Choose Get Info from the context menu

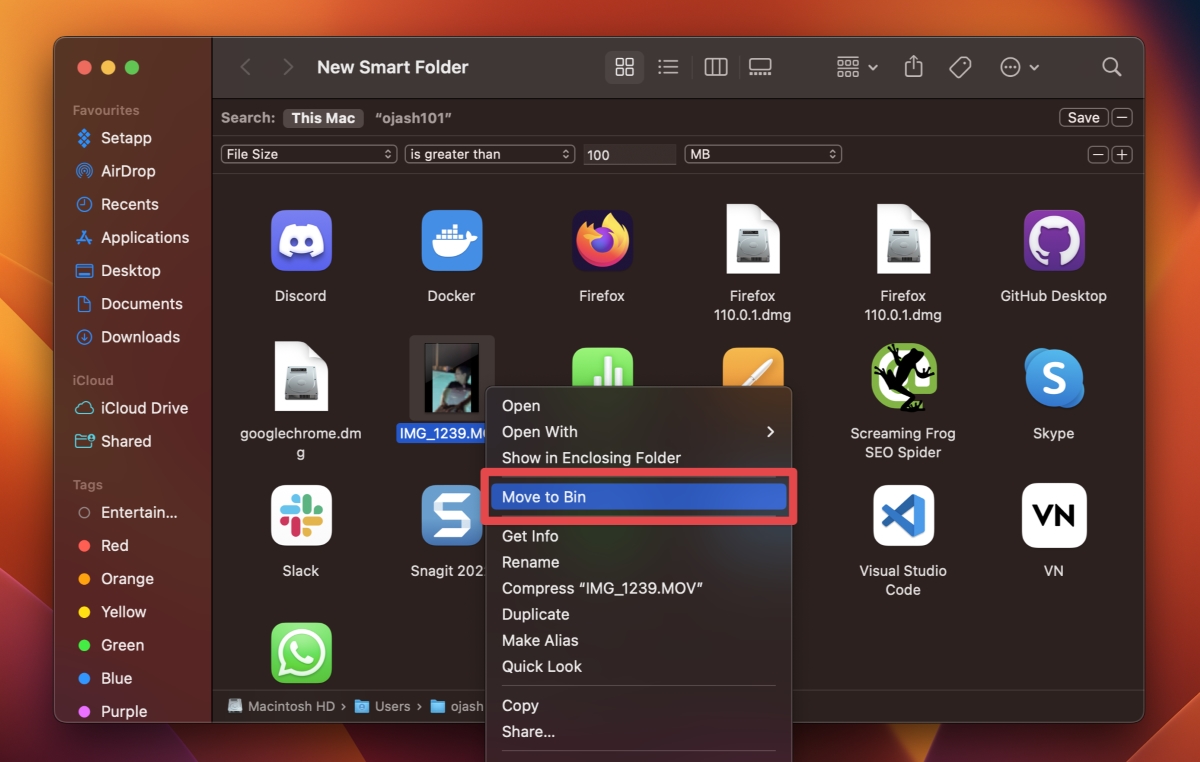[530, 536]
